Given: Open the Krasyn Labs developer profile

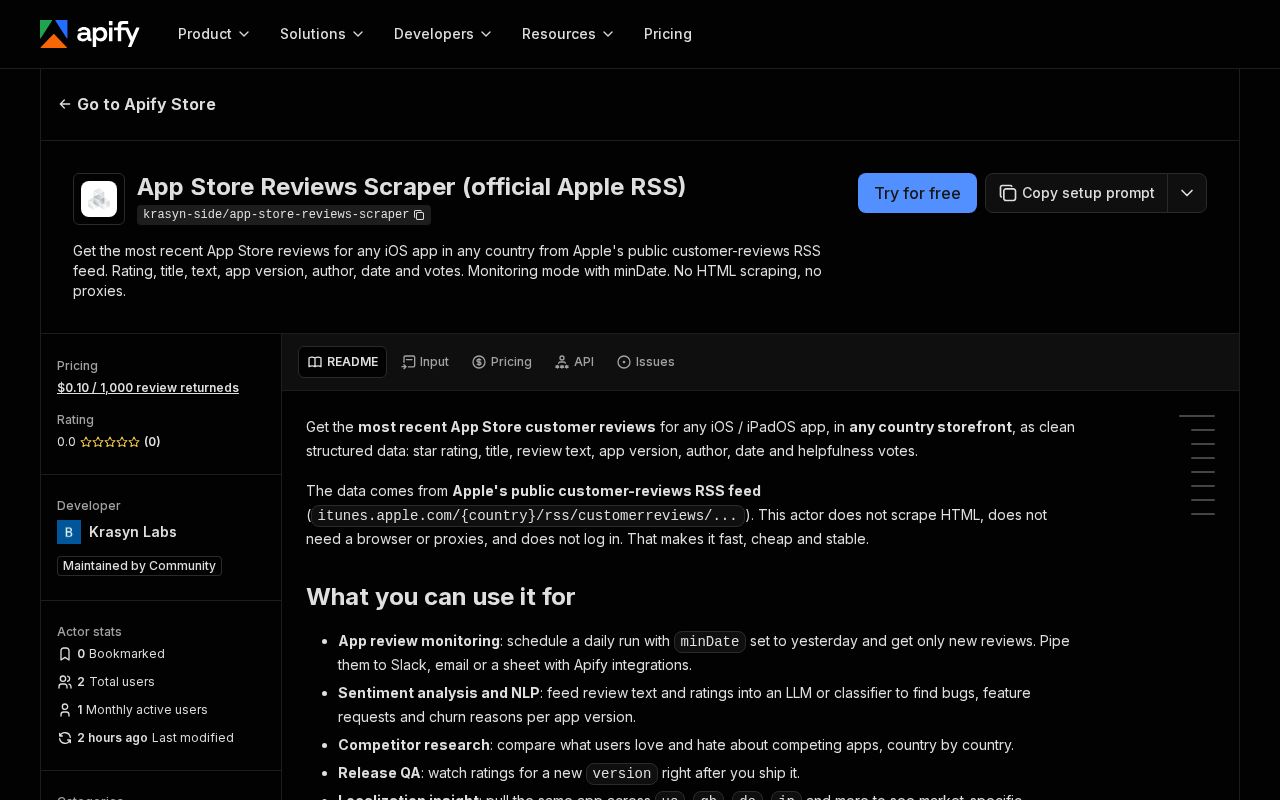Looking at the screenshot, I should tap(133, 532).
